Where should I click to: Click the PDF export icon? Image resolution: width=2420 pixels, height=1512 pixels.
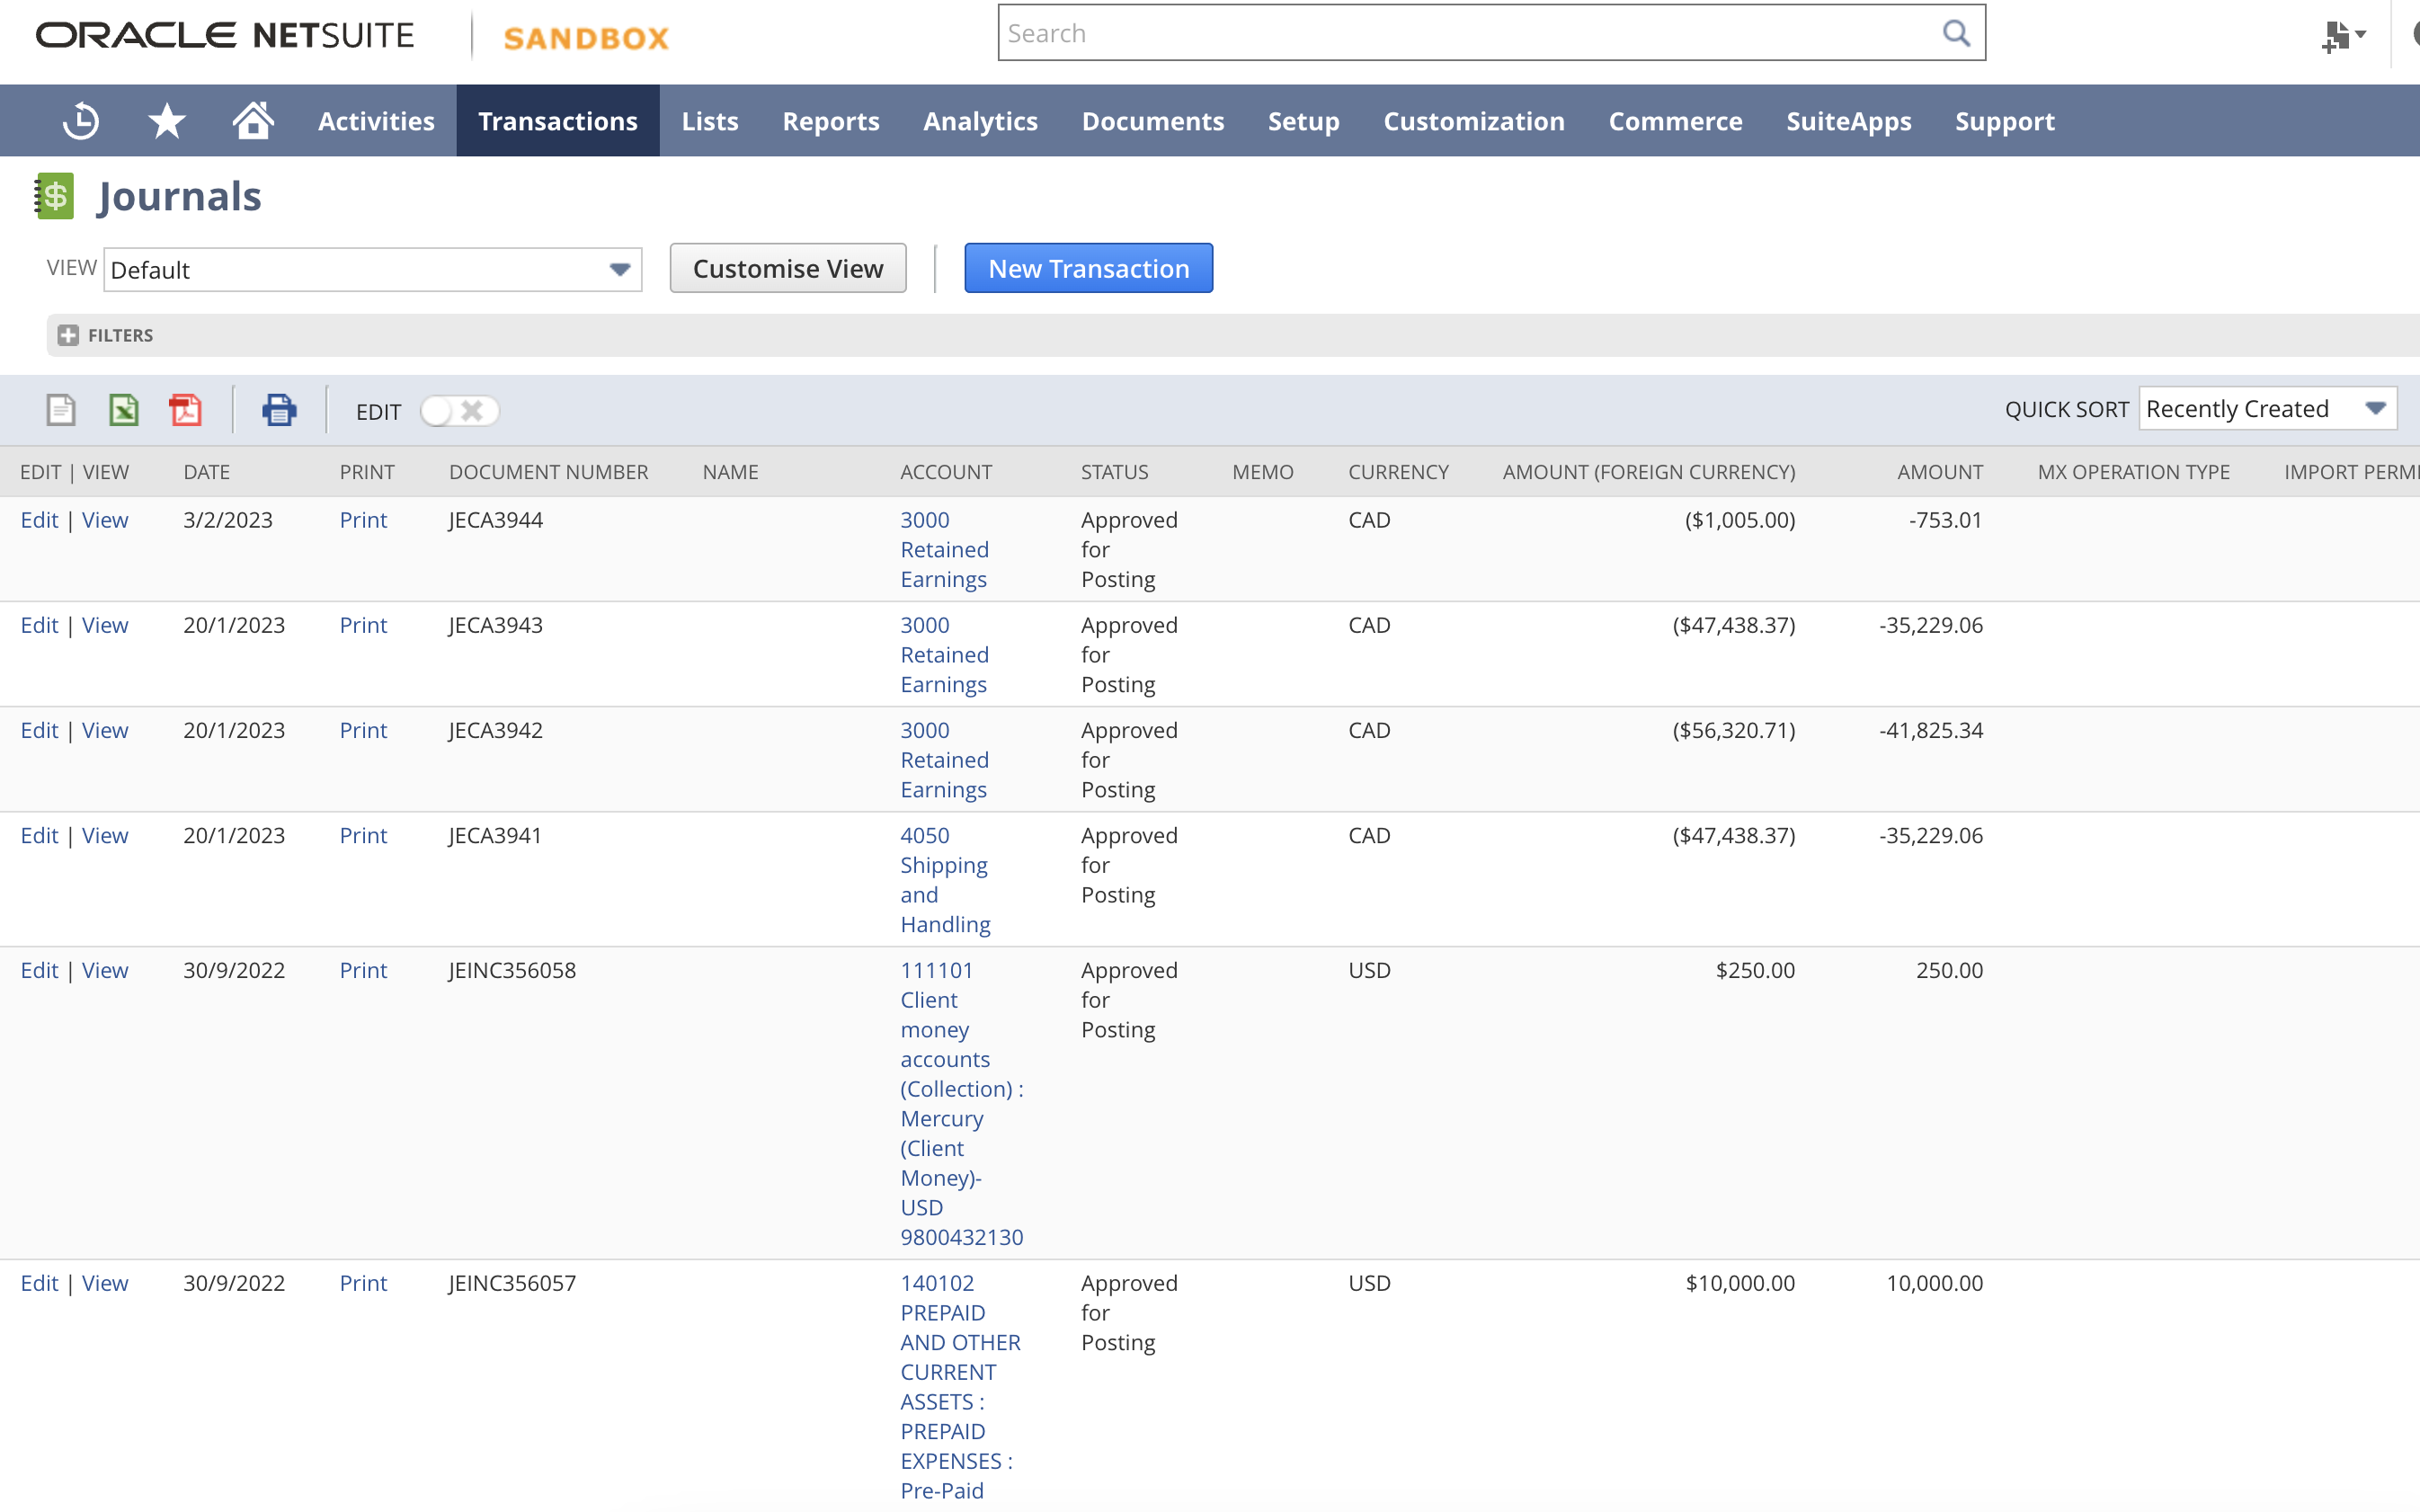[184, 409]
